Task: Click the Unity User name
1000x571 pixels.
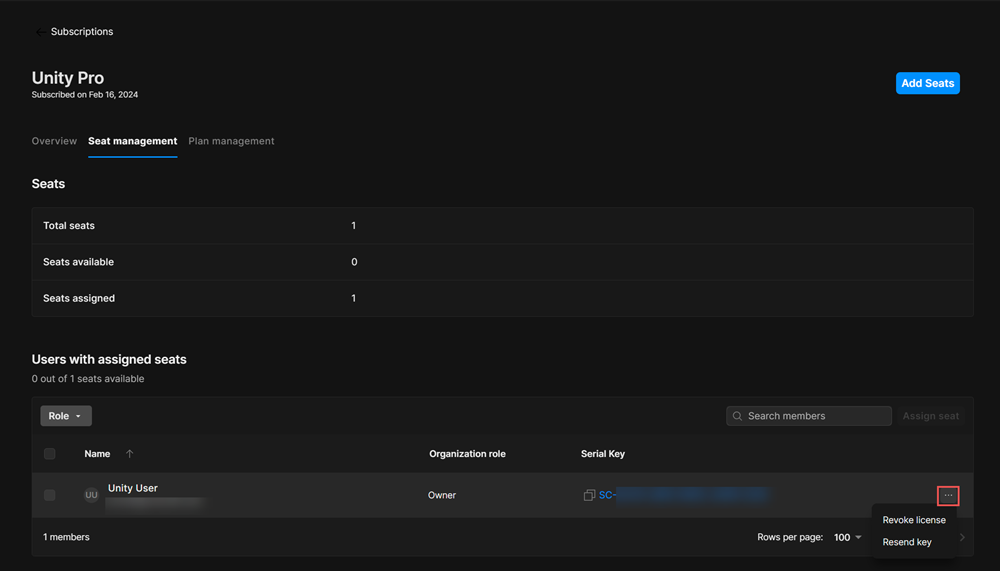Action: (133, 488)
